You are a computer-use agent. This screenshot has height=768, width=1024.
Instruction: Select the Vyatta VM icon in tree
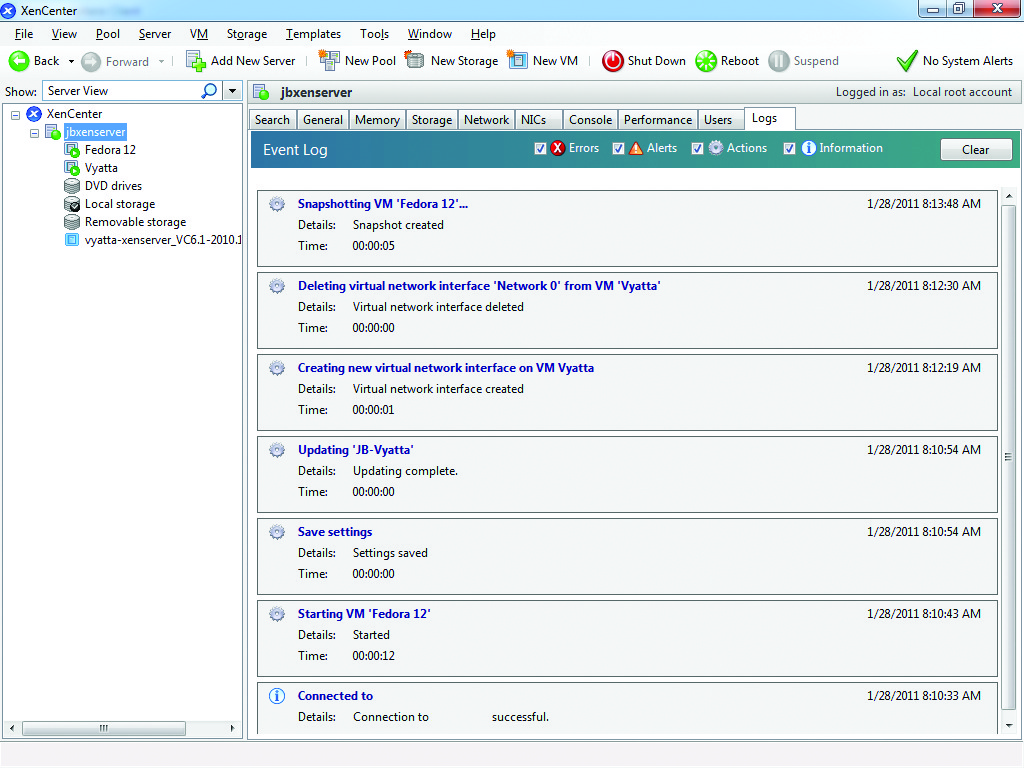click(x=72, y=168)
